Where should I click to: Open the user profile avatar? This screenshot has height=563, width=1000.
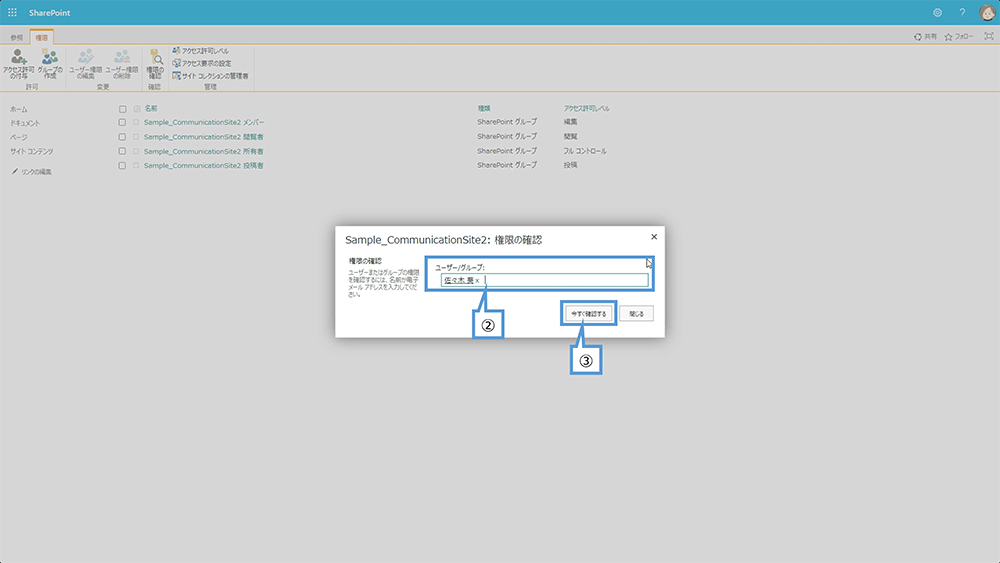[987, 12]
